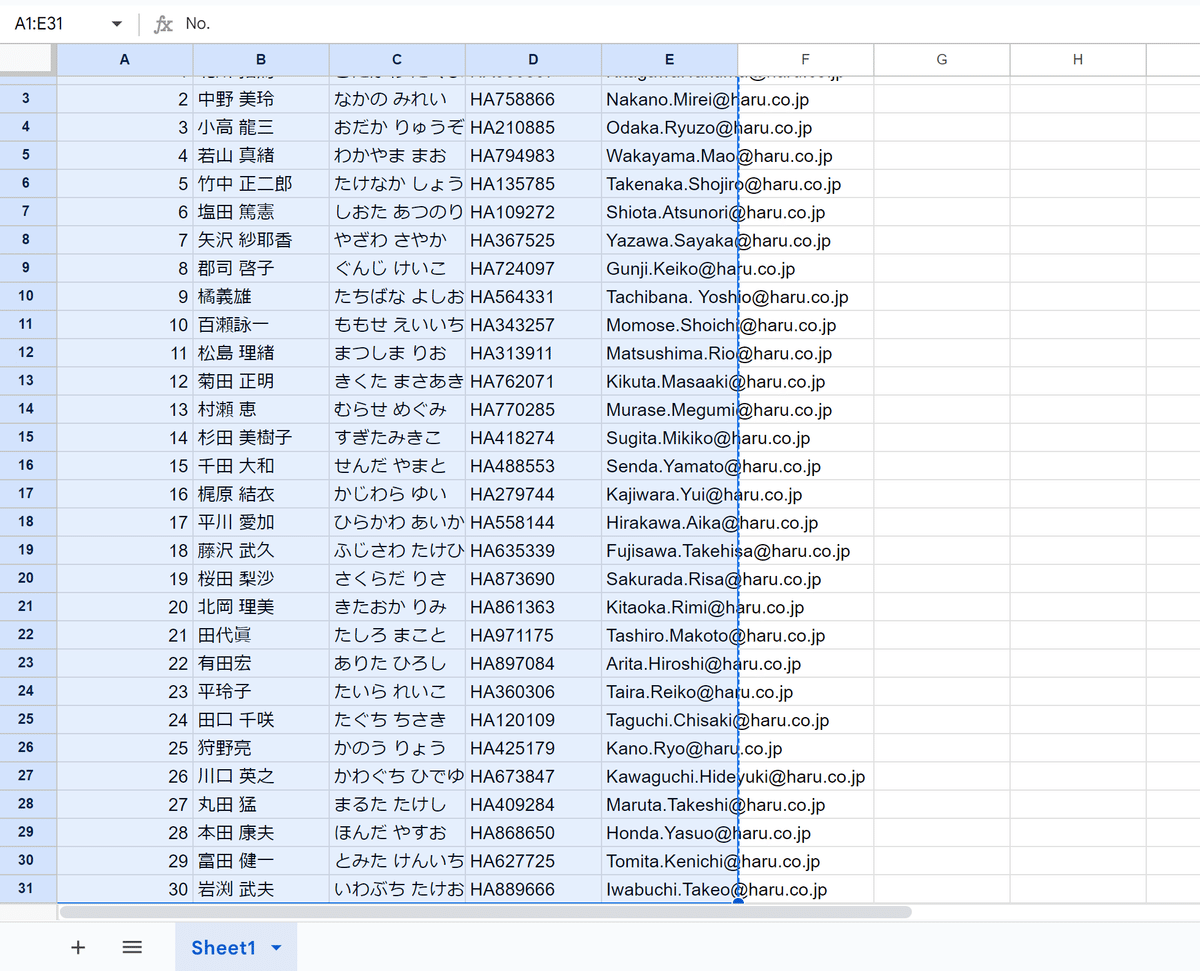
Task: Select column header E
Action: tap(668, 59)
